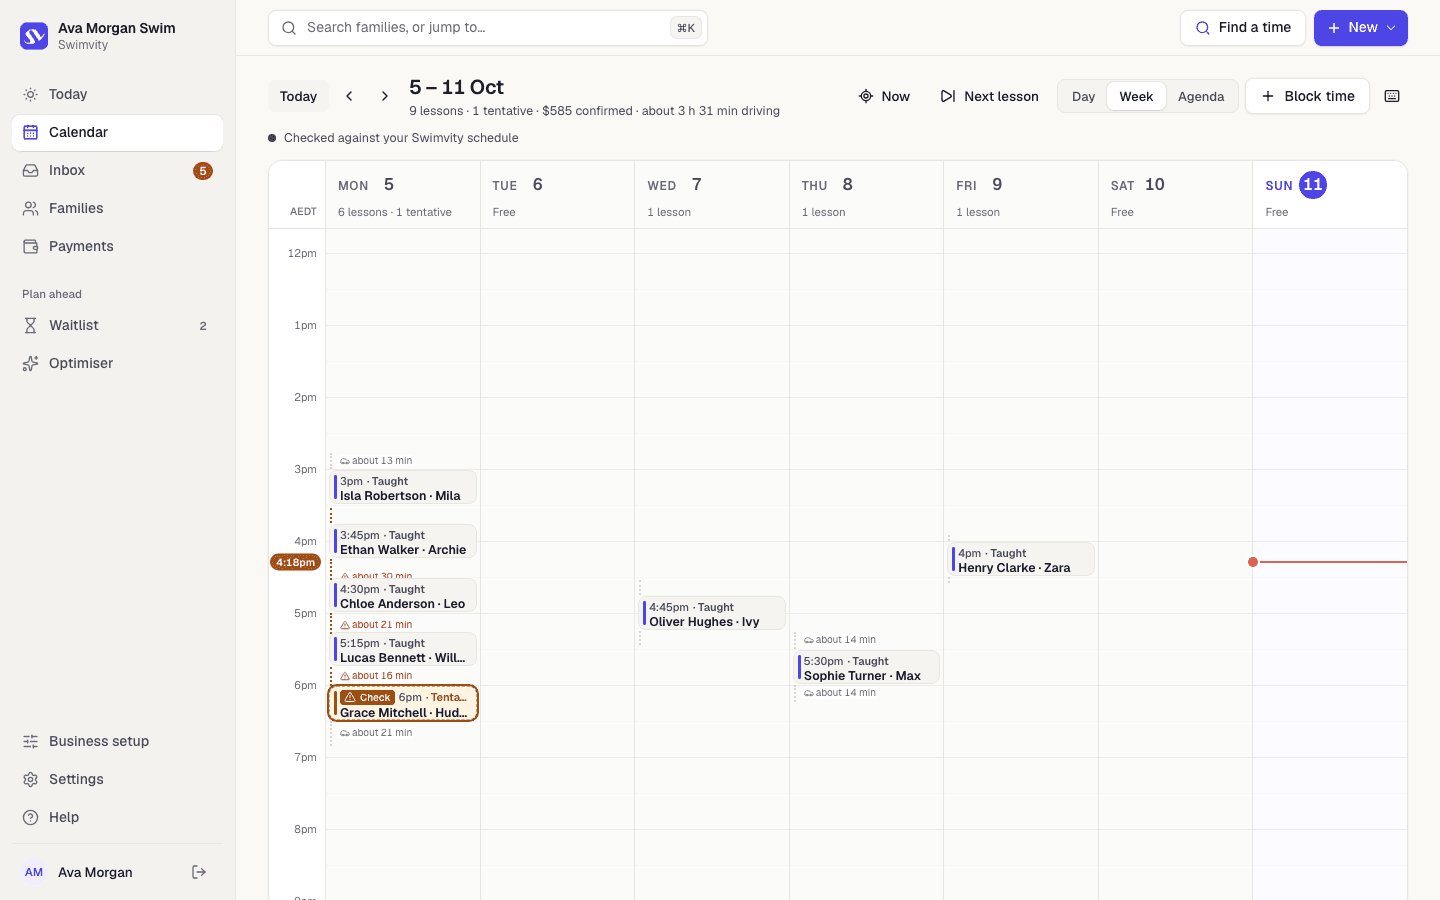Image resolution: width=1440 pixels, height=900 pixels.
Task: Click the Swimvity logo icon
Action: (34, 36)
